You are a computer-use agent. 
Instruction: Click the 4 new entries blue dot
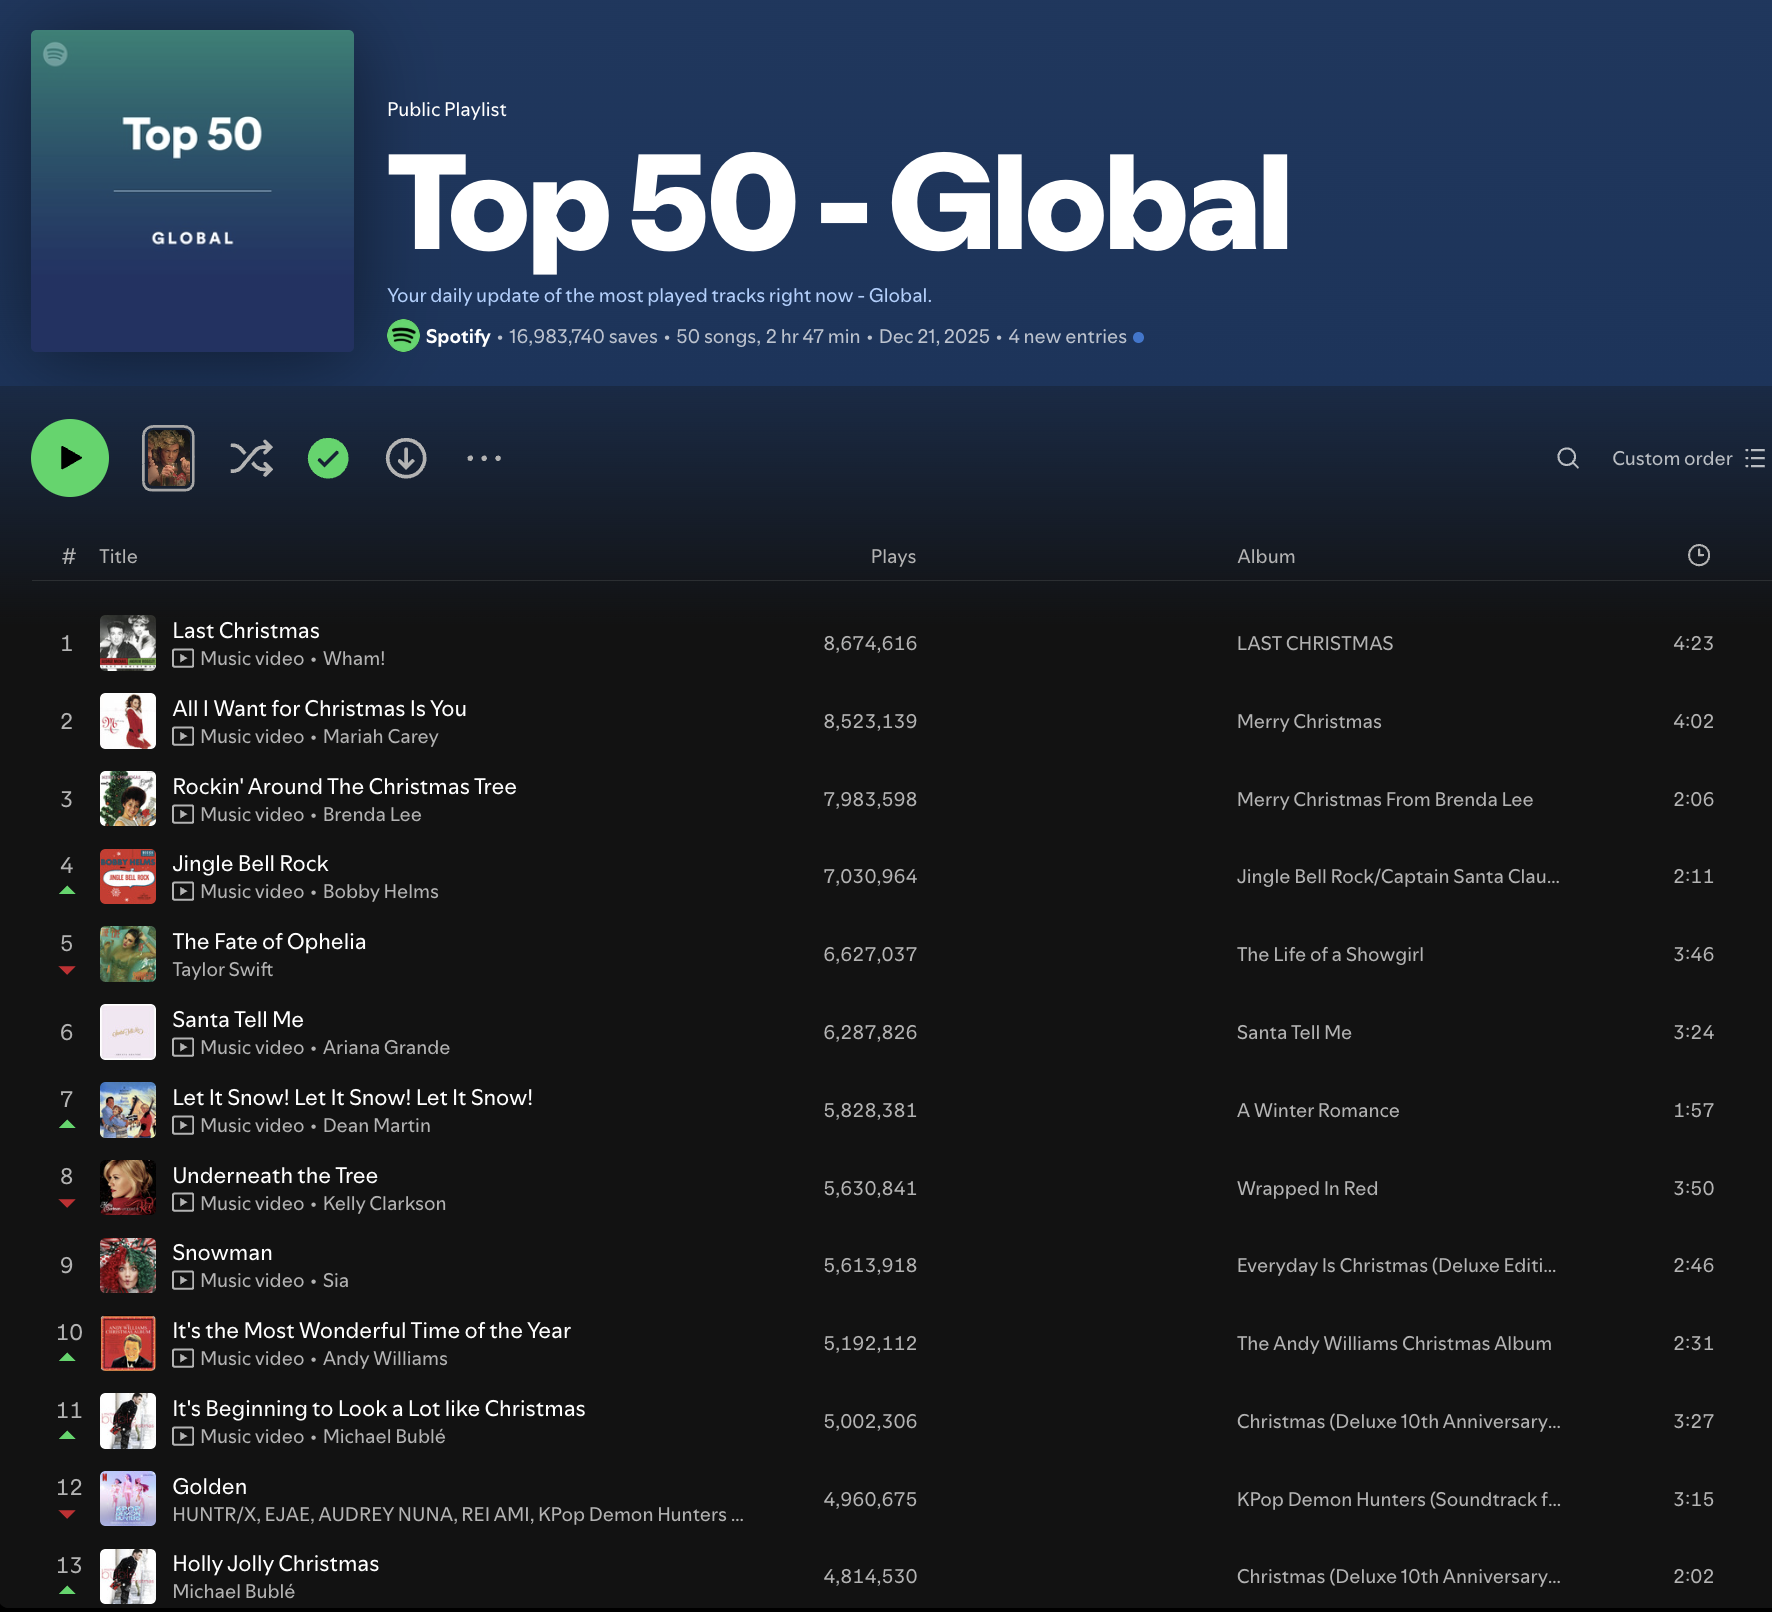pos(1138,338)
